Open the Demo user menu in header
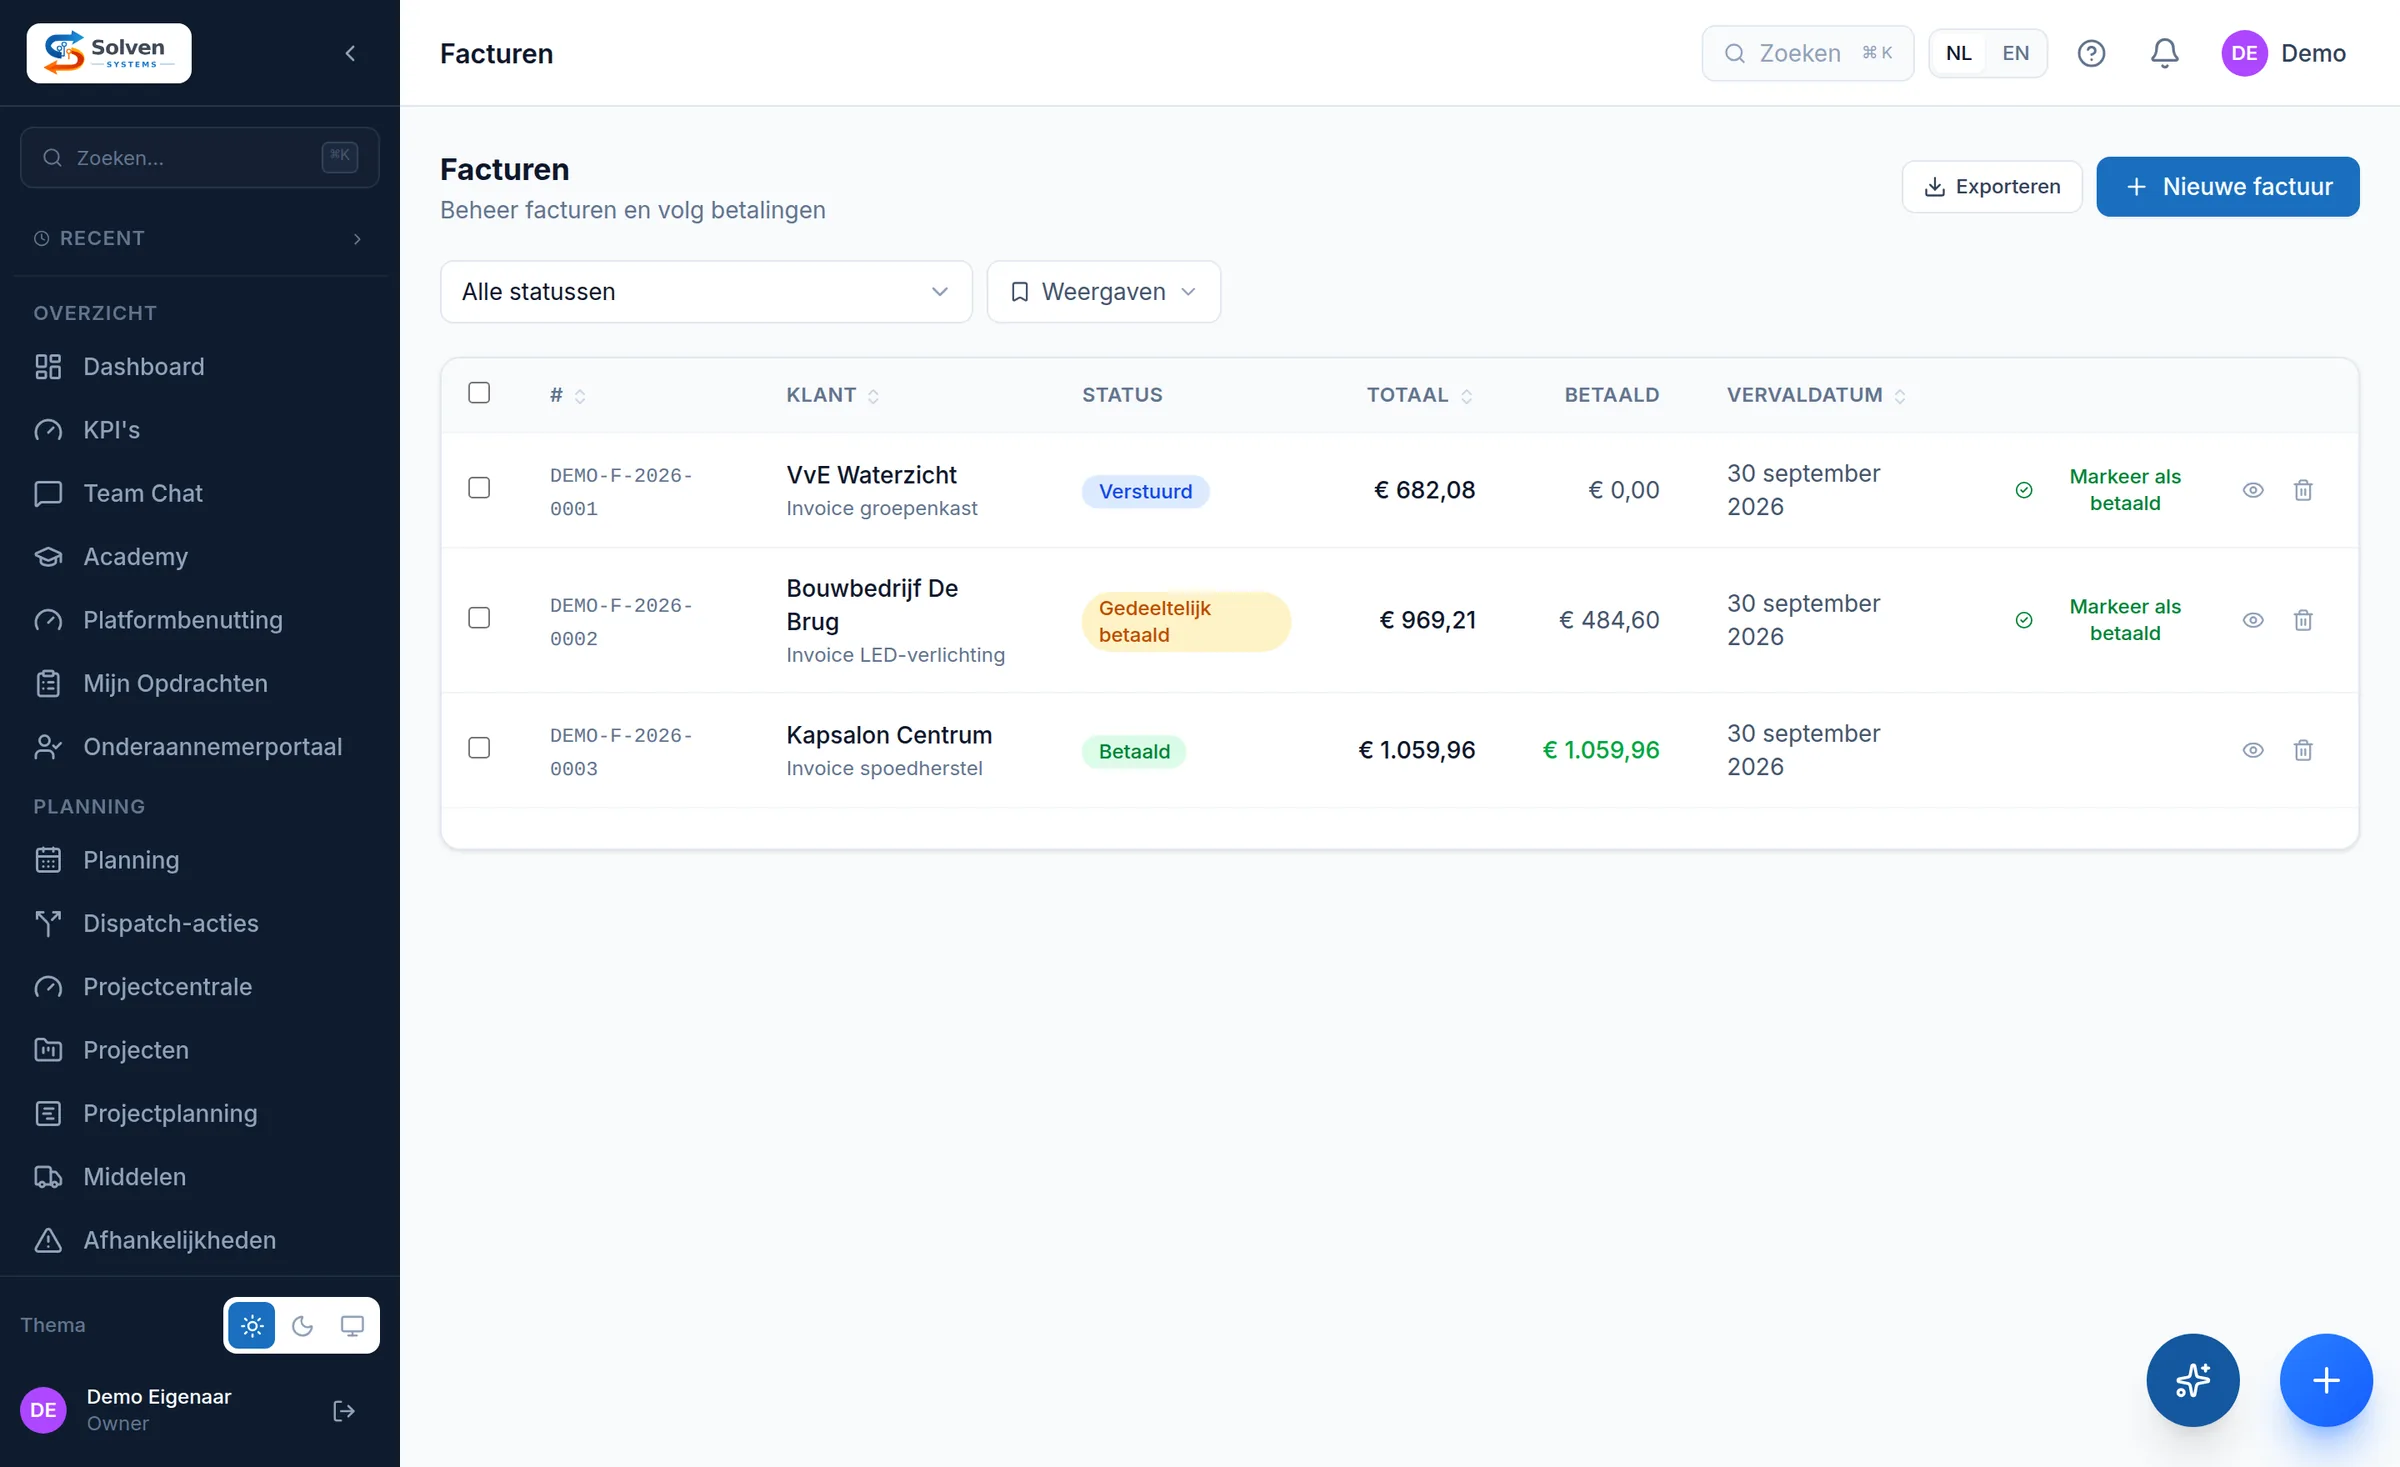Viewport: 2400px width, 1467px height. pyautogui.click(x=2284, y=53)
